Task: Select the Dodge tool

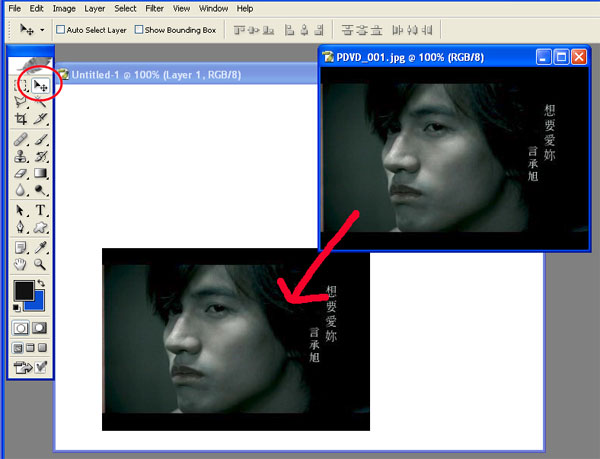Action: click(x=41, y=190)
